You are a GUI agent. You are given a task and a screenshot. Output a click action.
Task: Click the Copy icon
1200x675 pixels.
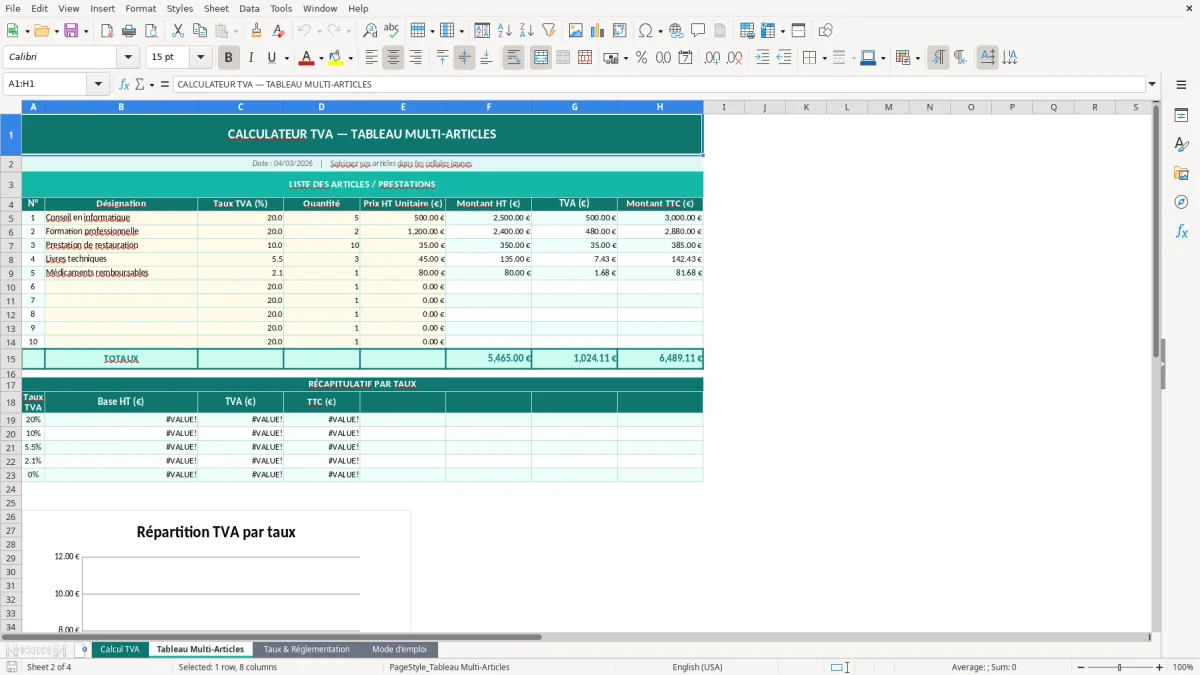pyautogui.click(x=200, y=31)
